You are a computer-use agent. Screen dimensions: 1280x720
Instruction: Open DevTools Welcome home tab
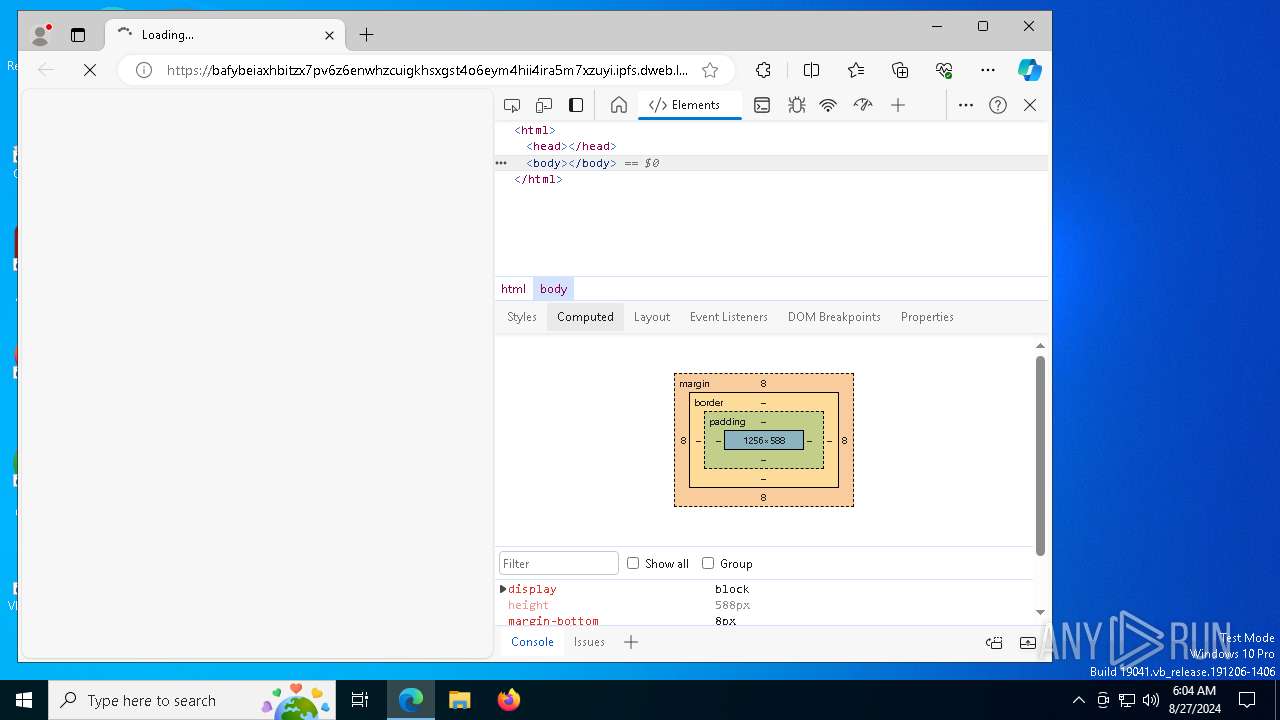pyautogui.click(x=619, y=105)
